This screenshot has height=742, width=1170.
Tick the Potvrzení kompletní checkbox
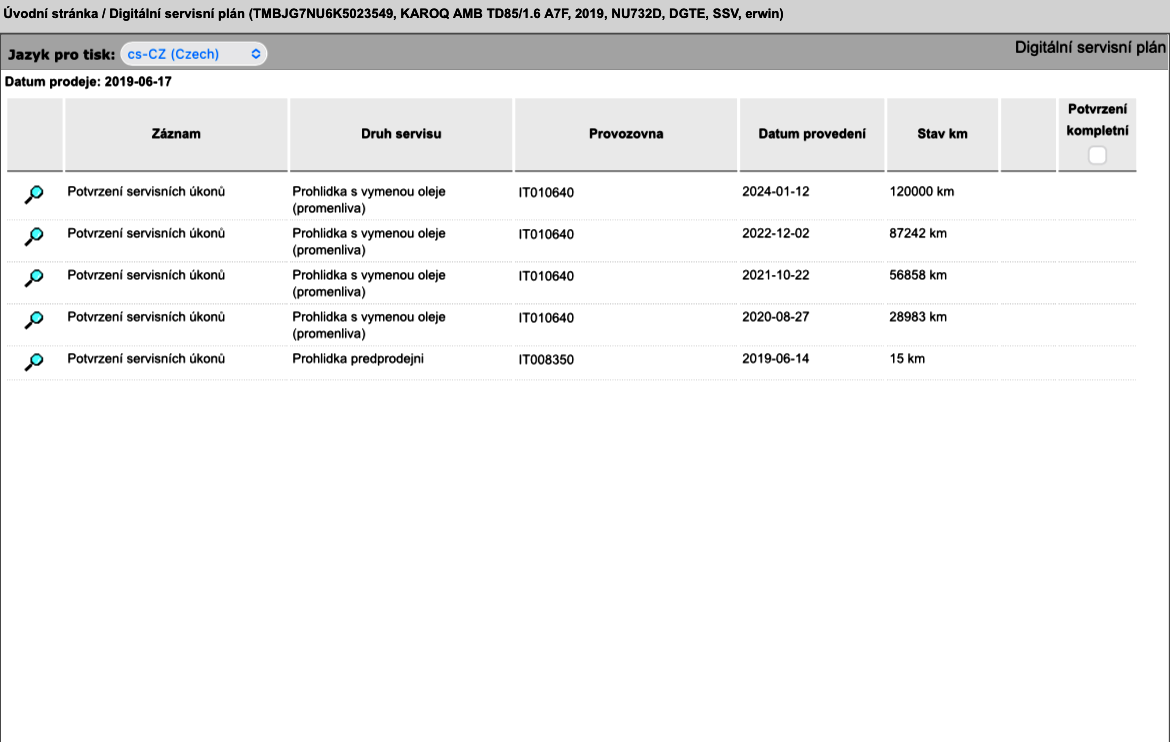click(1097, 155)
